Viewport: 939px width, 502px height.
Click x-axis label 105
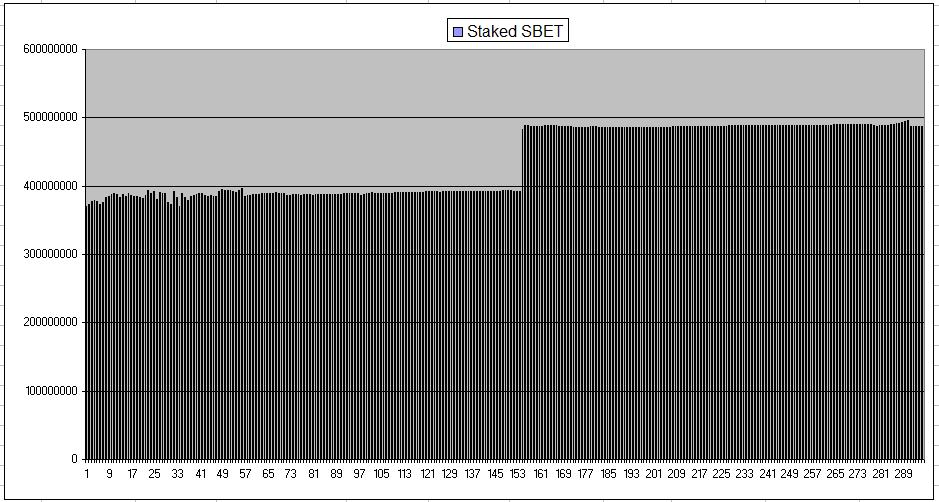[x=381, y=474]
